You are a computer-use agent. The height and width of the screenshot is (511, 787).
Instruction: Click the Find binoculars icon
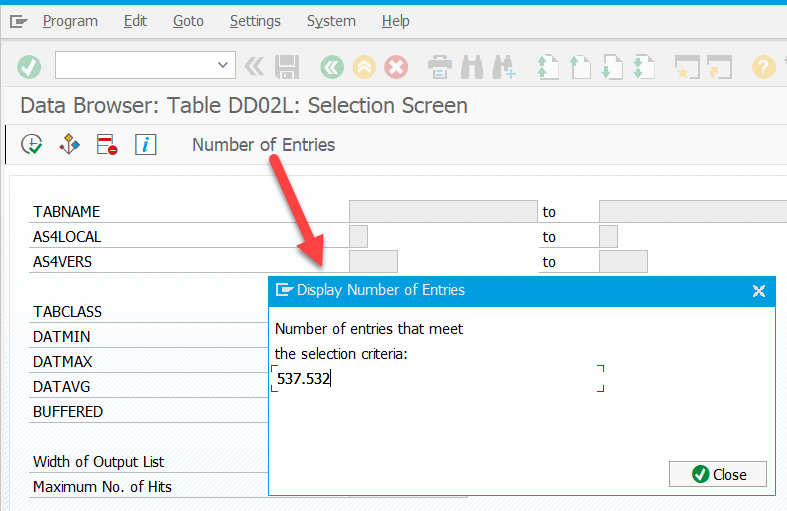(472, 67)
